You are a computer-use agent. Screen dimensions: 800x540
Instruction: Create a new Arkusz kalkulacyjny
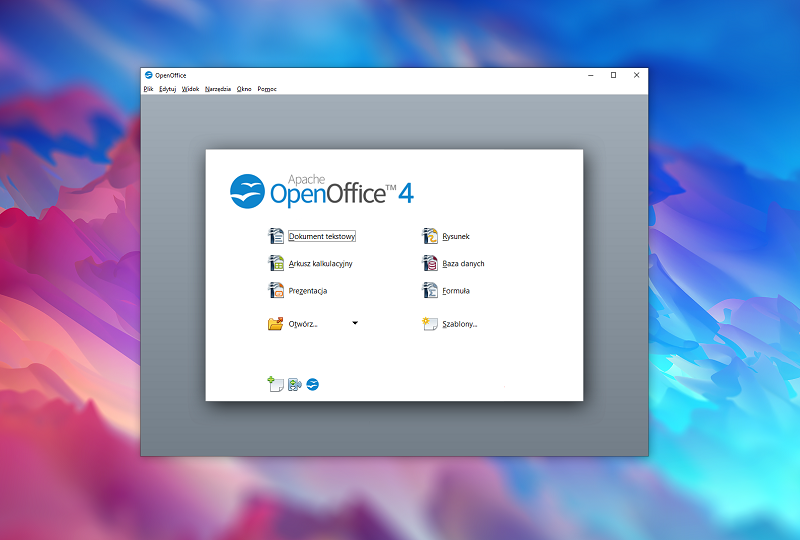[320, 263]
